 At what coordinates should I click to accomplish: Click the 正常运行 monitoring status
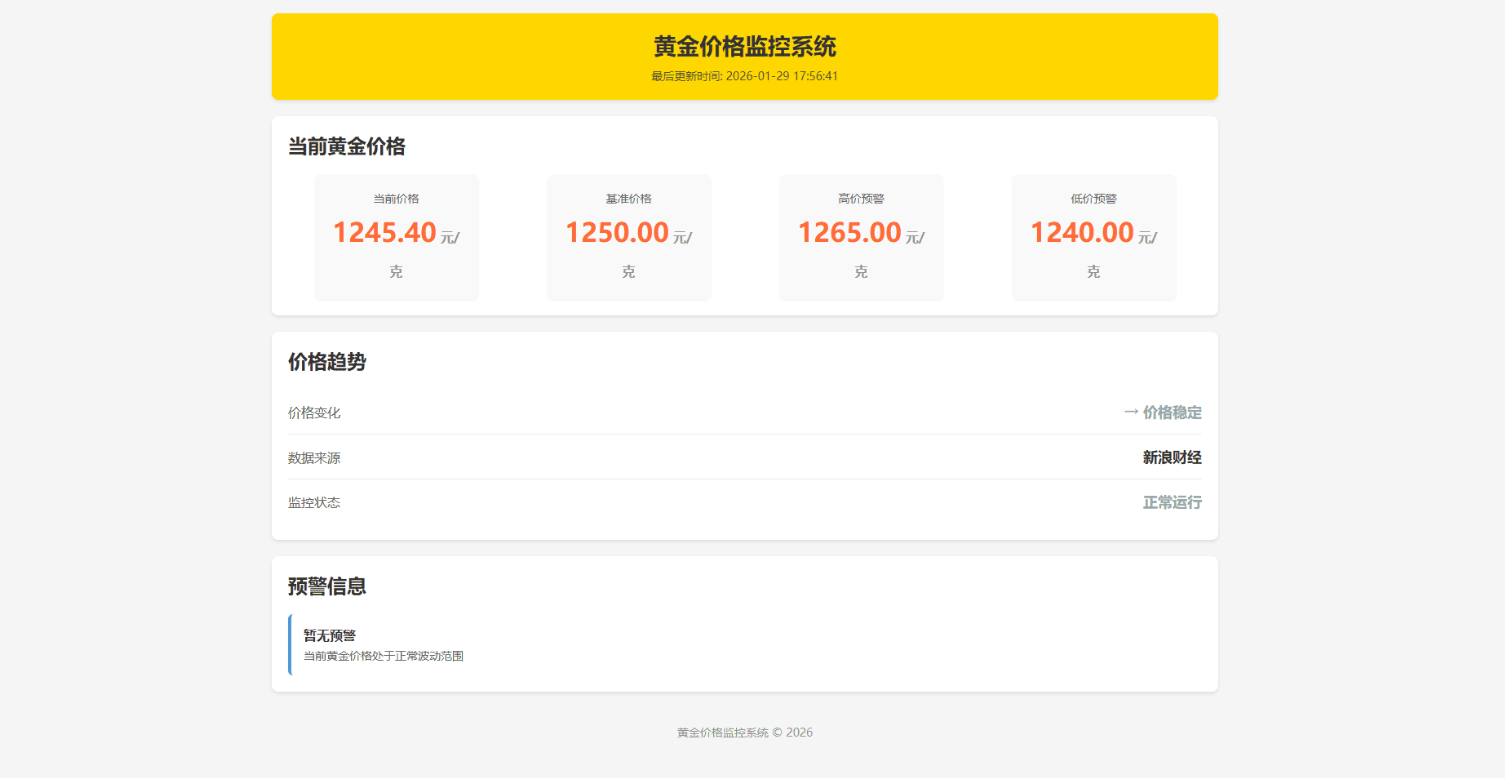coord(1172,502)
